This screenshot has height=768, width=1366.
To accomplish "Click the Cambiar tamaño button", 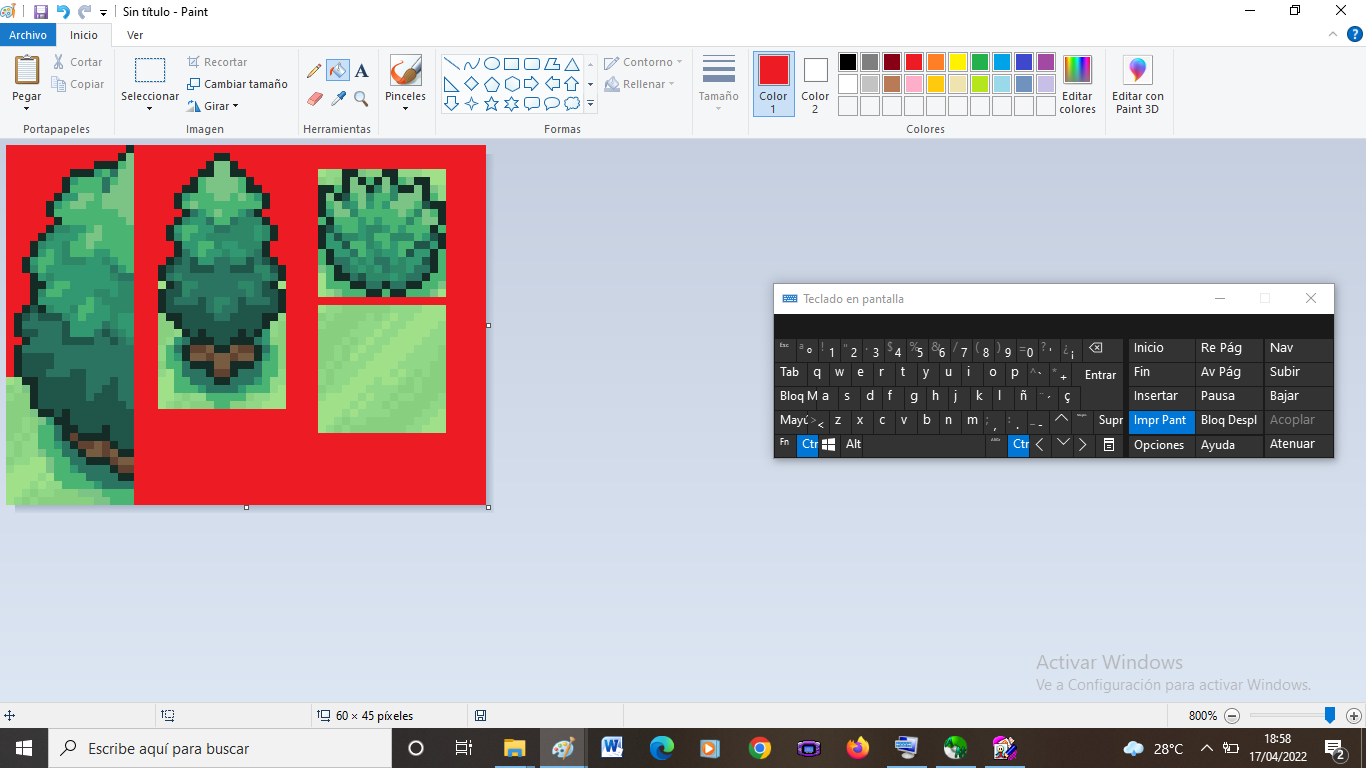I will point(237,84).
